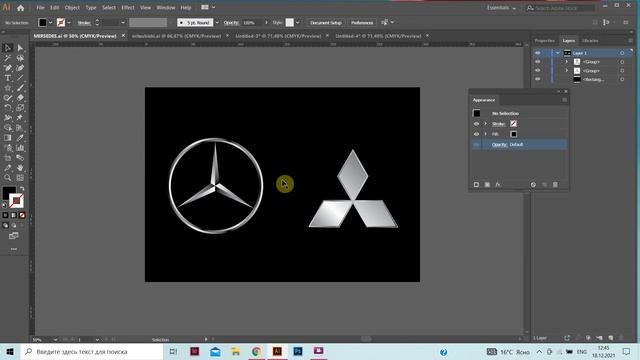The height and width of the screenshot is (360, 640).
Task: Select the Magic Wand tool
Action: [x=7, y=58]
